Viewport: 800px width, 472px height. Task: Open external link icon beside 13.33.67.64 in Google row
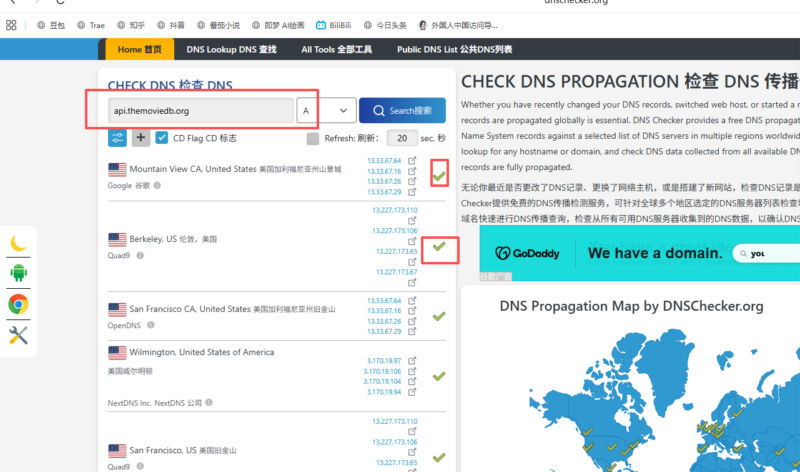(x=412, y=160)
